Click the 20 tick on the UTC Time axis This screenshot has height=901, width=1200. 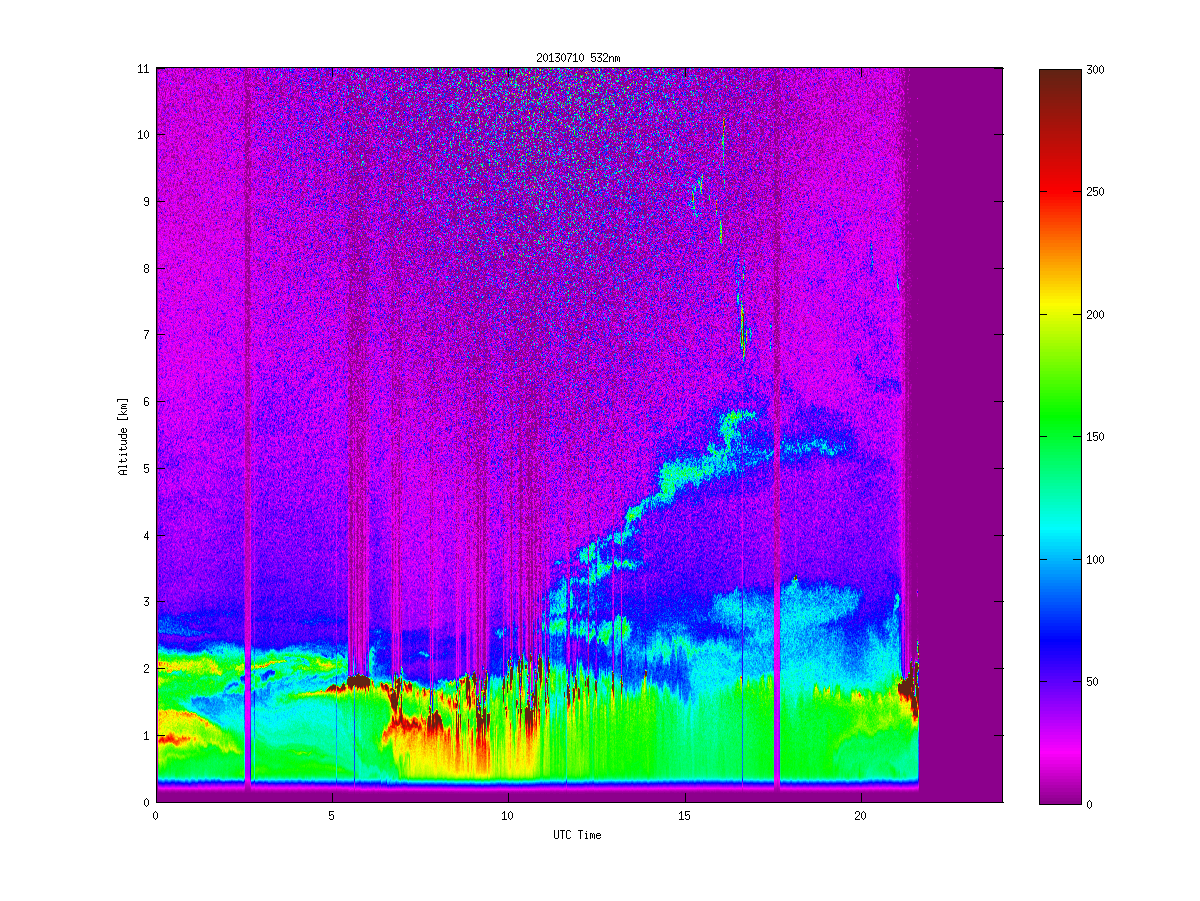coord(860,815)
